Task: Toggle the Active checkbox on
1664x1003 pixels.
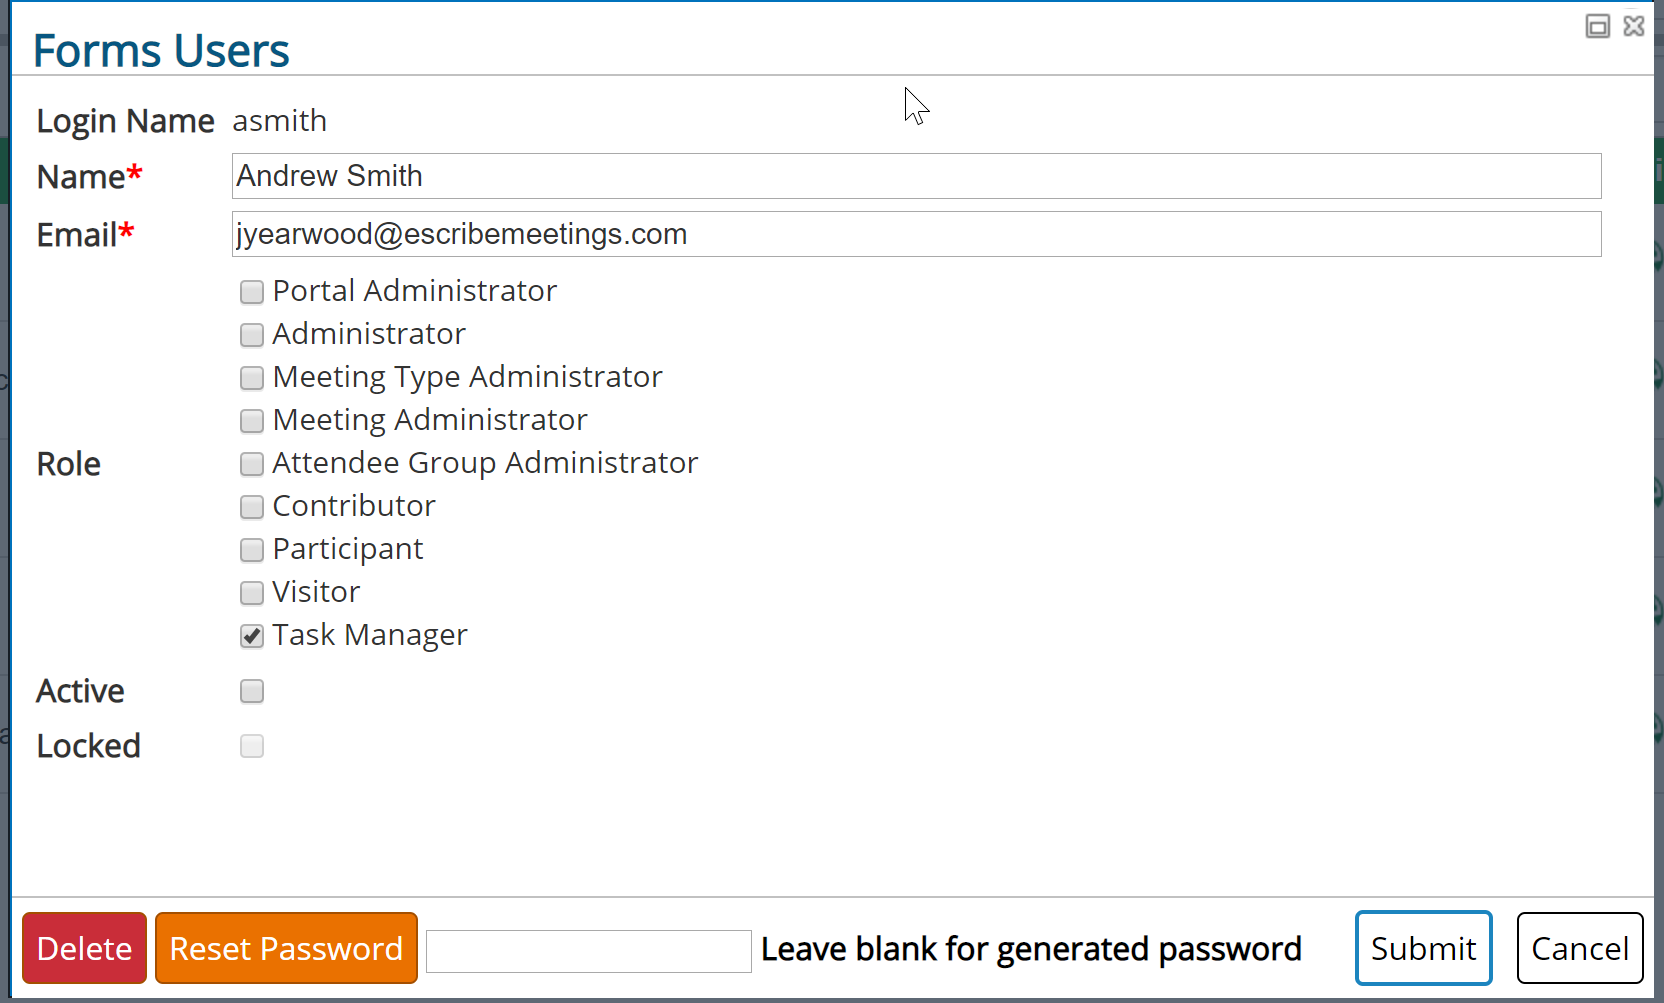Action: click(251, 691)
